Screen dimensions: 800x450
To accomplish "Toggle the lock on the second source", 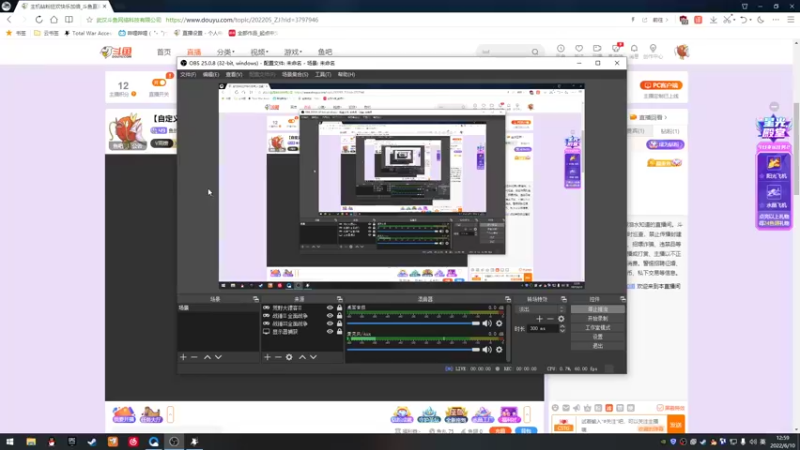I will 339,316.
